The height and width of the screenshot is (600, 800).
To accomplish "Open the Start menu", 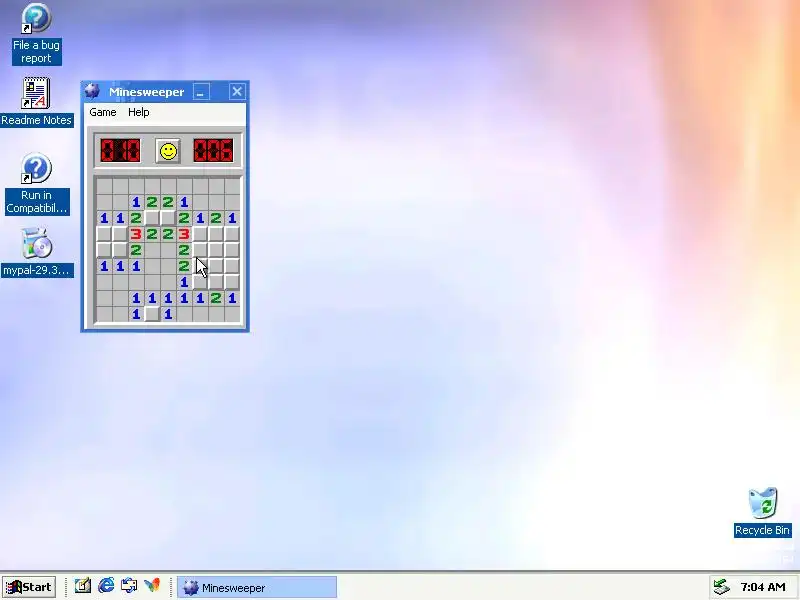I will coord(29,587).
